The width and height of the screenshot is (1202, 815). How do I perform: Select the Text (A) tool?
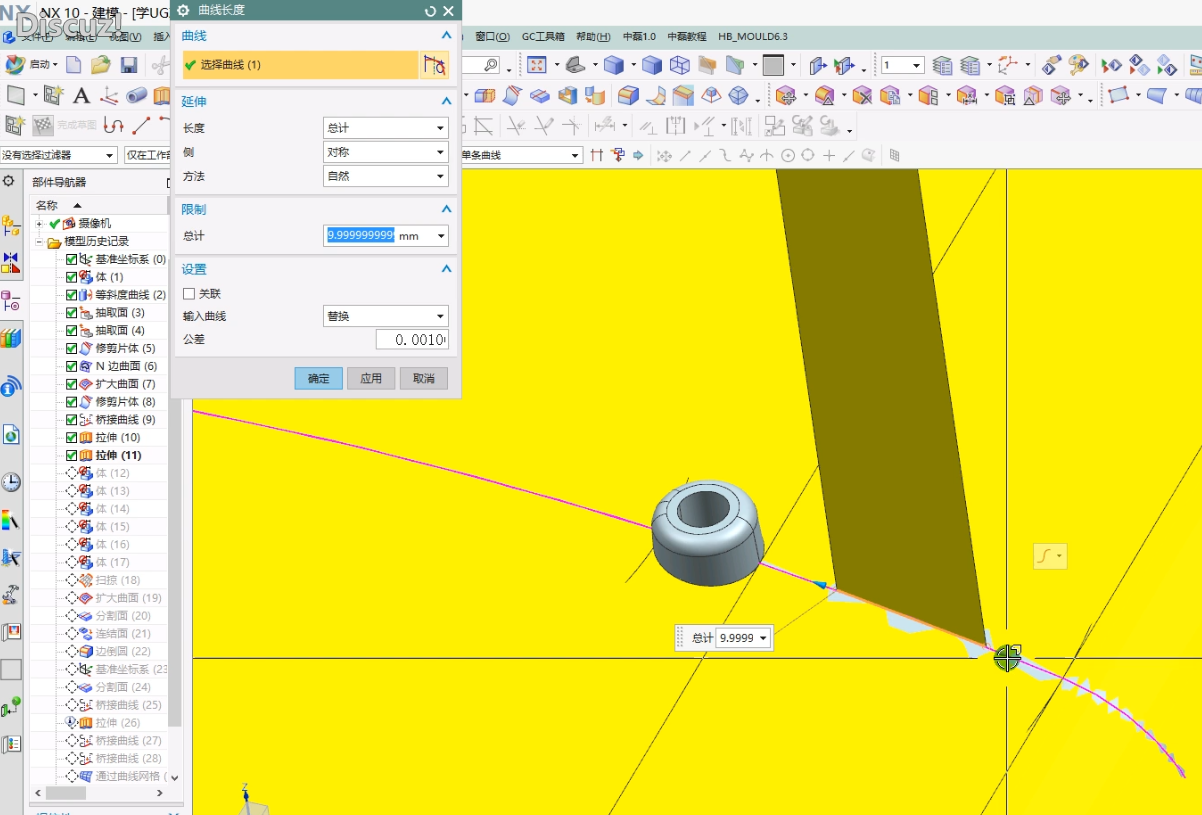click(x=81, y=96)
